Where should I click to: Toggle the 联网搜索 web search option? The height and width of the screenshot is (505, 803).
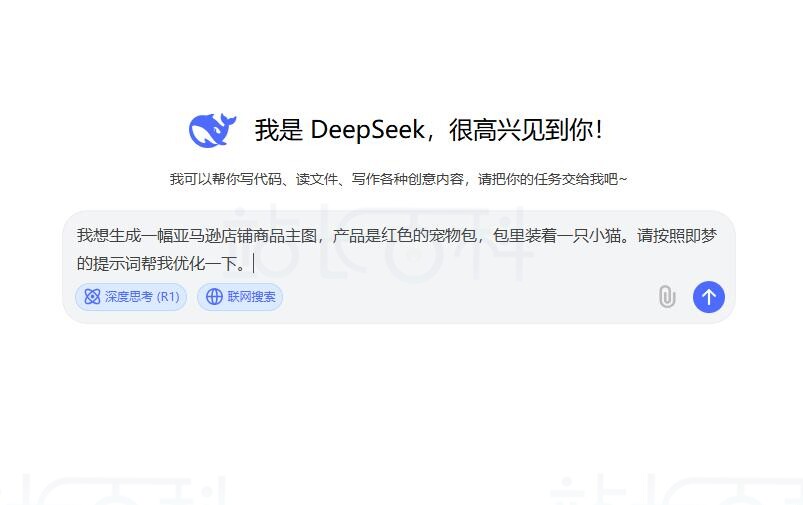tap(240, 297)
